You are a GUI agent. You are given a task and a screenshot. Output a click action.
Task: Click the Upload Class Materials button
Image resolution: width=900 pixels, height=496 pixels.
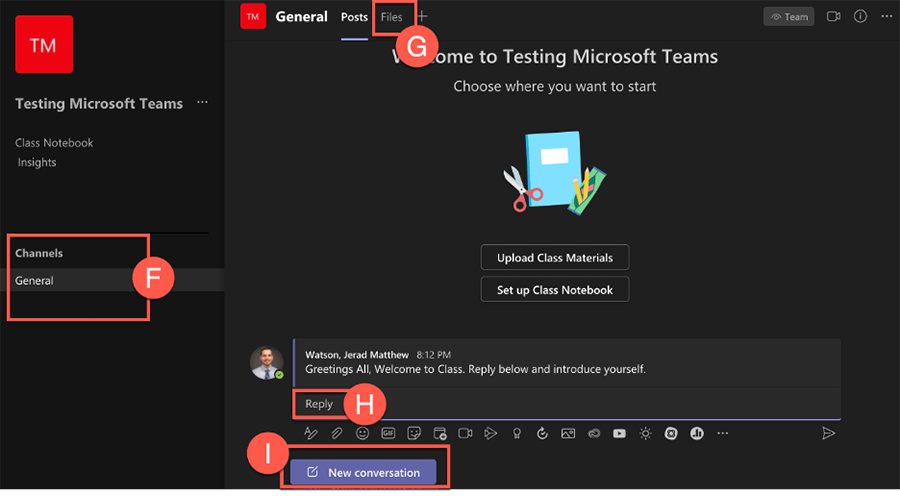coord(555,258)
